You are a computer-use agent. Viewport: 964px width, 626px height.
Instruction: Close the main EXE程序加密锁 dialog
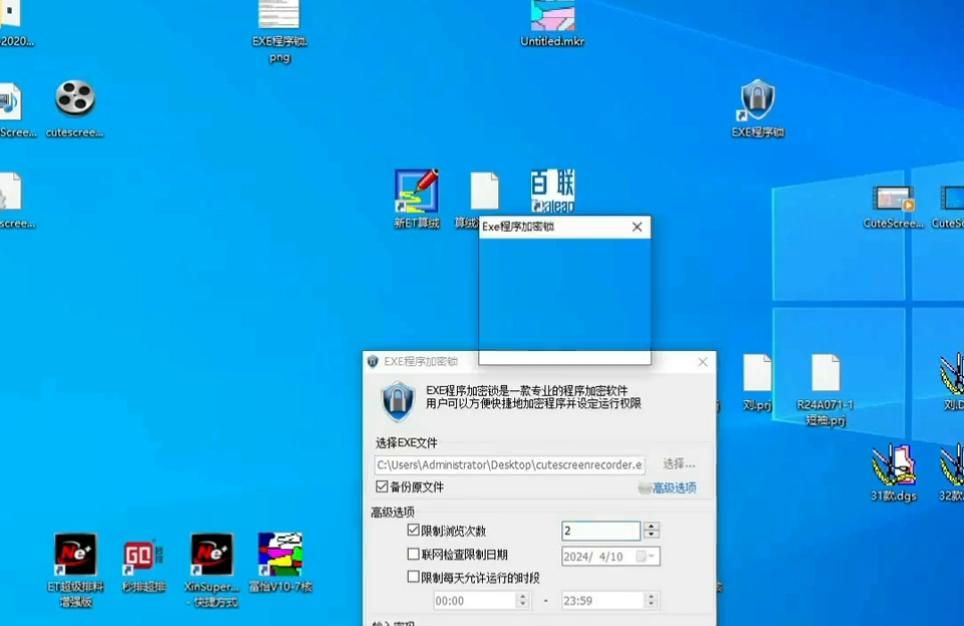703,362
